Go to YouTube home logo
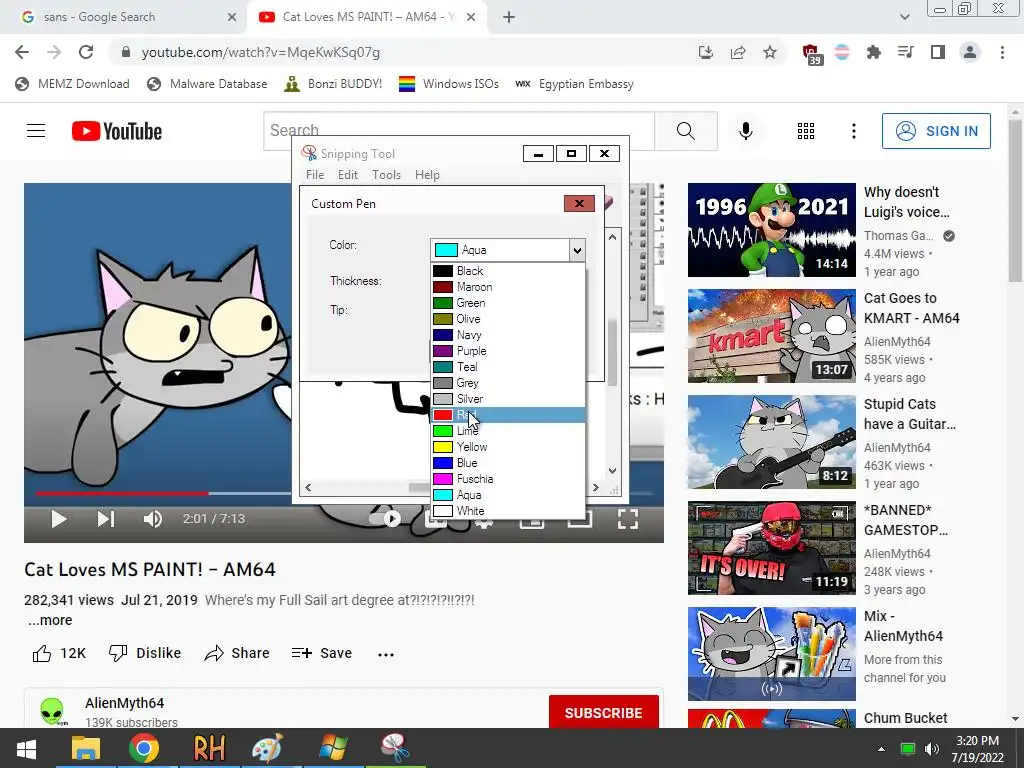1024x768 pixels. (x=117, y=131)
